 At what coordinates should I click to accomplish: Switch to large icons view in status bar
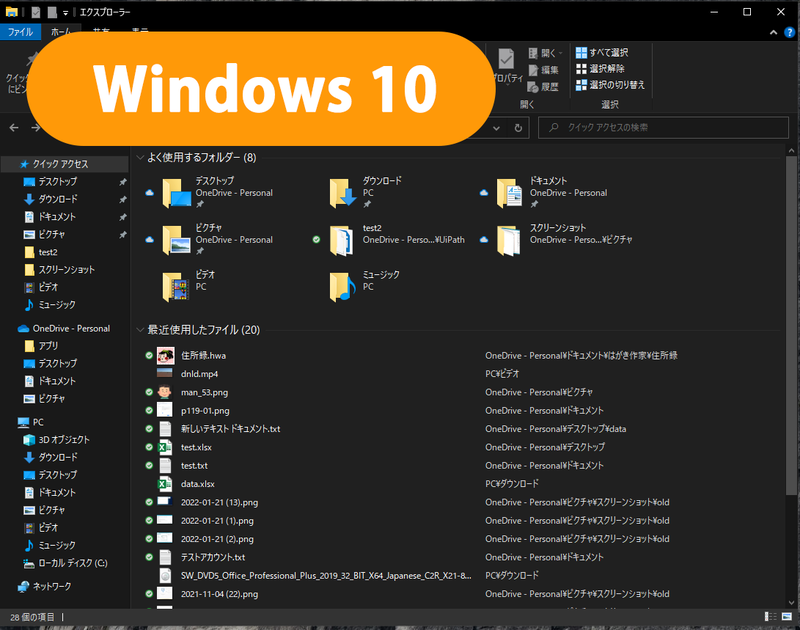[787, 617]
